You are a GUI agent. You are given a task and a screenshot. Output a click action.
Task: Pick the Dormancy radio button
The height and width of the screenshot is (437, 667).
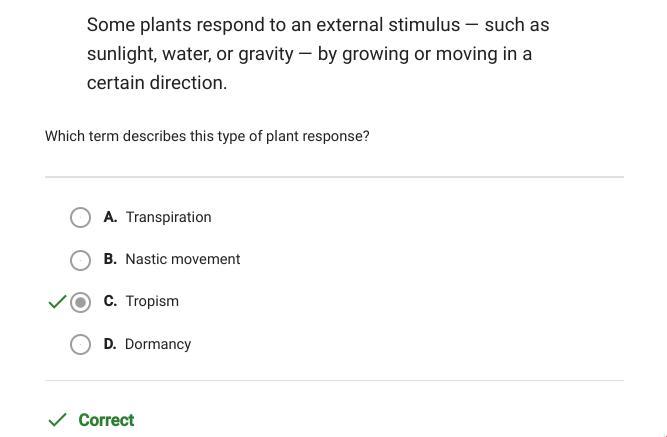[81, 345]
